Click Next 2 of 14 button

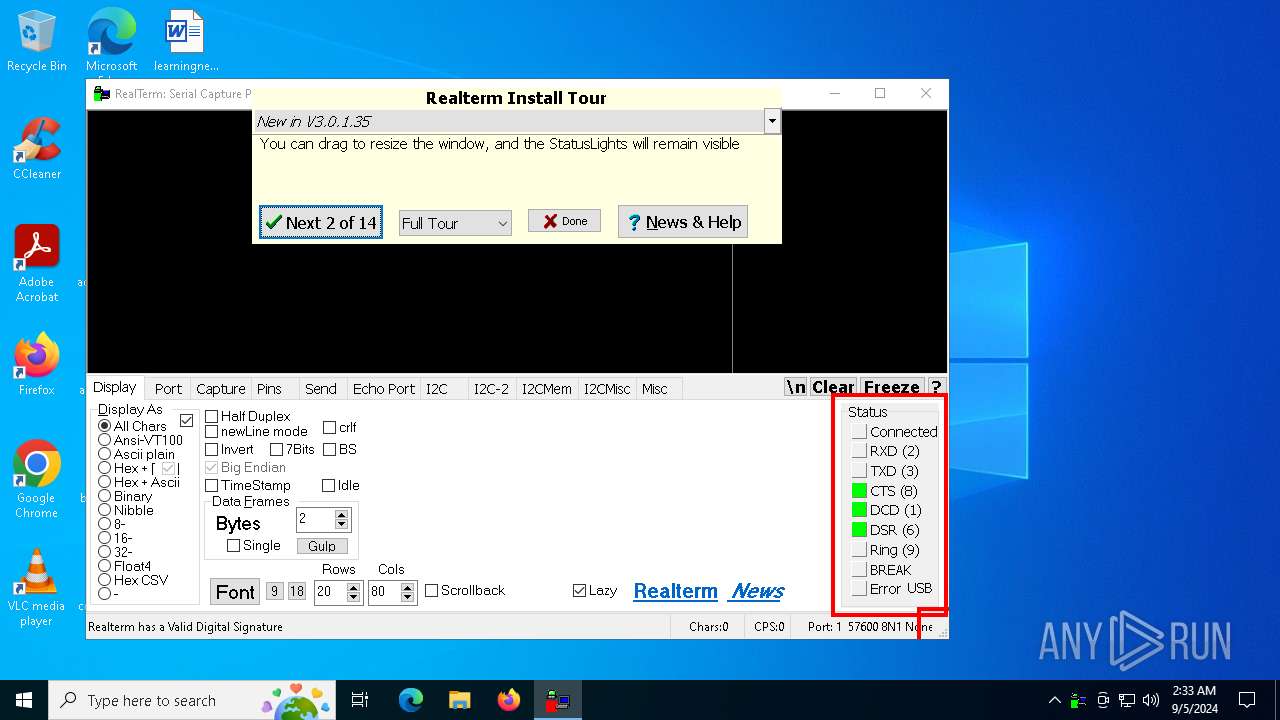coord(321,222)
